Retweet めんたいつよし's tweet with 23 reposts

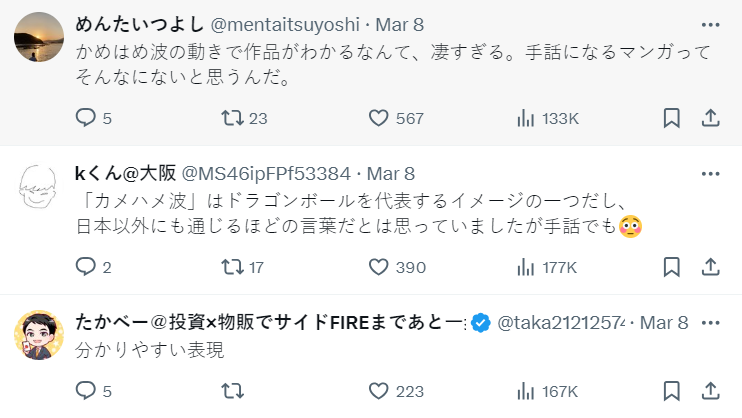(231, 118)
